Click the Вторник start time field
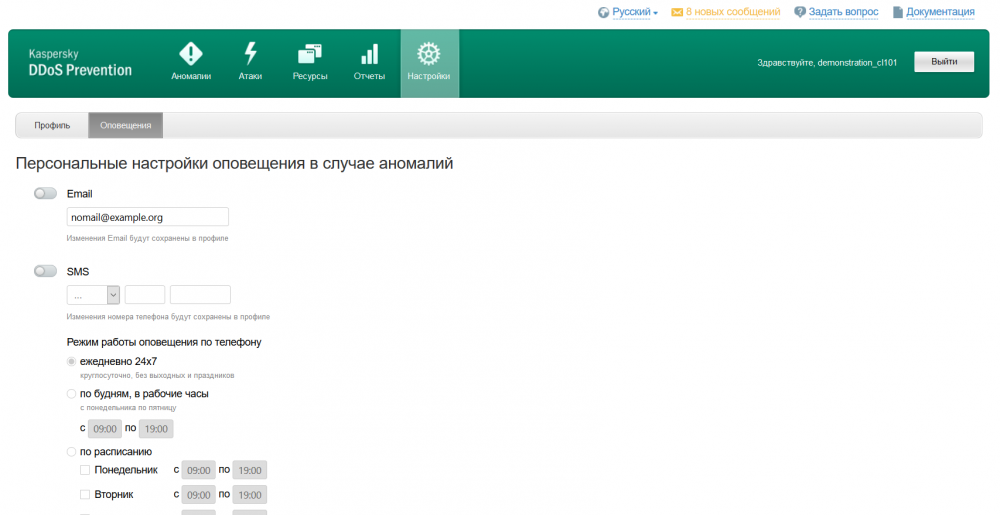Image resolution: width=1000 pixels, height=515 pixels. click(x=198, y=495)
